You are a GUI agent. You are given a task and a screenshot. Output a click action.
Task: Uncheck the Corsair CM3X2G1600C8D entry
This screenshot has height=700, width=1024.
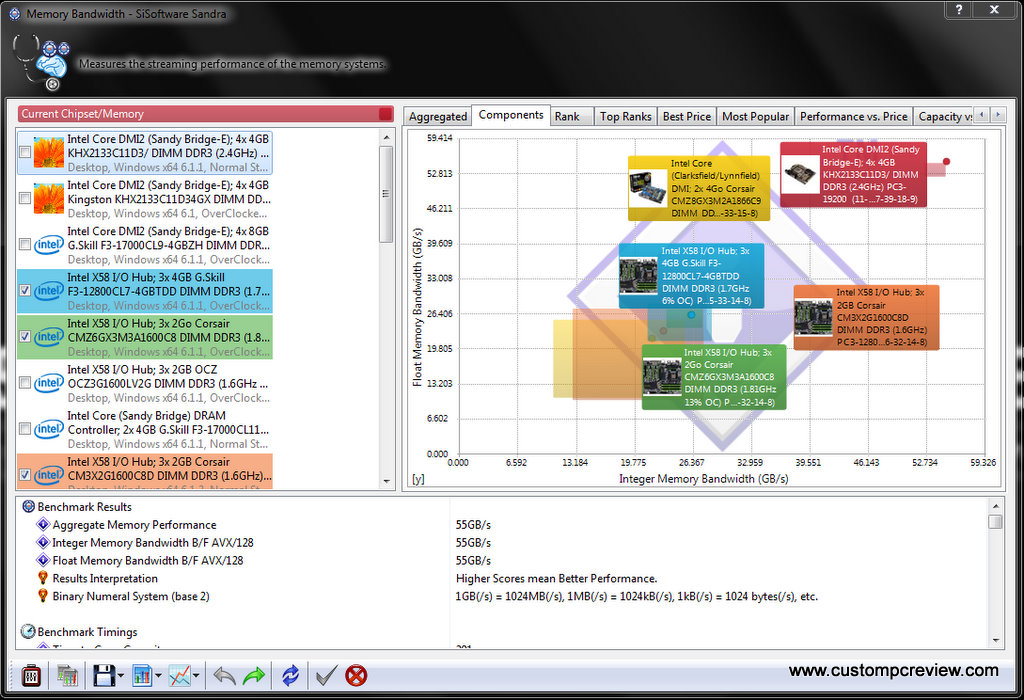[25, 475]
